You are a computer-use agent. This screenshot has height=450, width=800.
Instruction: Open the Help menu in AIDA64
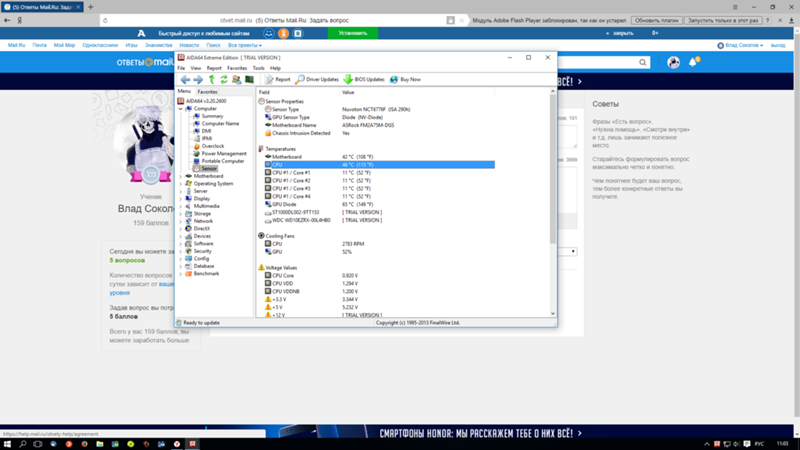(276, 68)
